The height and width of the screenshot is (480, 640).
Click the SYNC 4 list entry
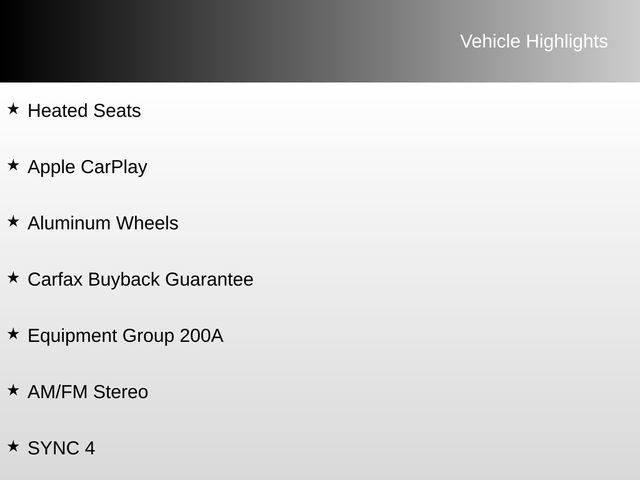tap(61, 448)
